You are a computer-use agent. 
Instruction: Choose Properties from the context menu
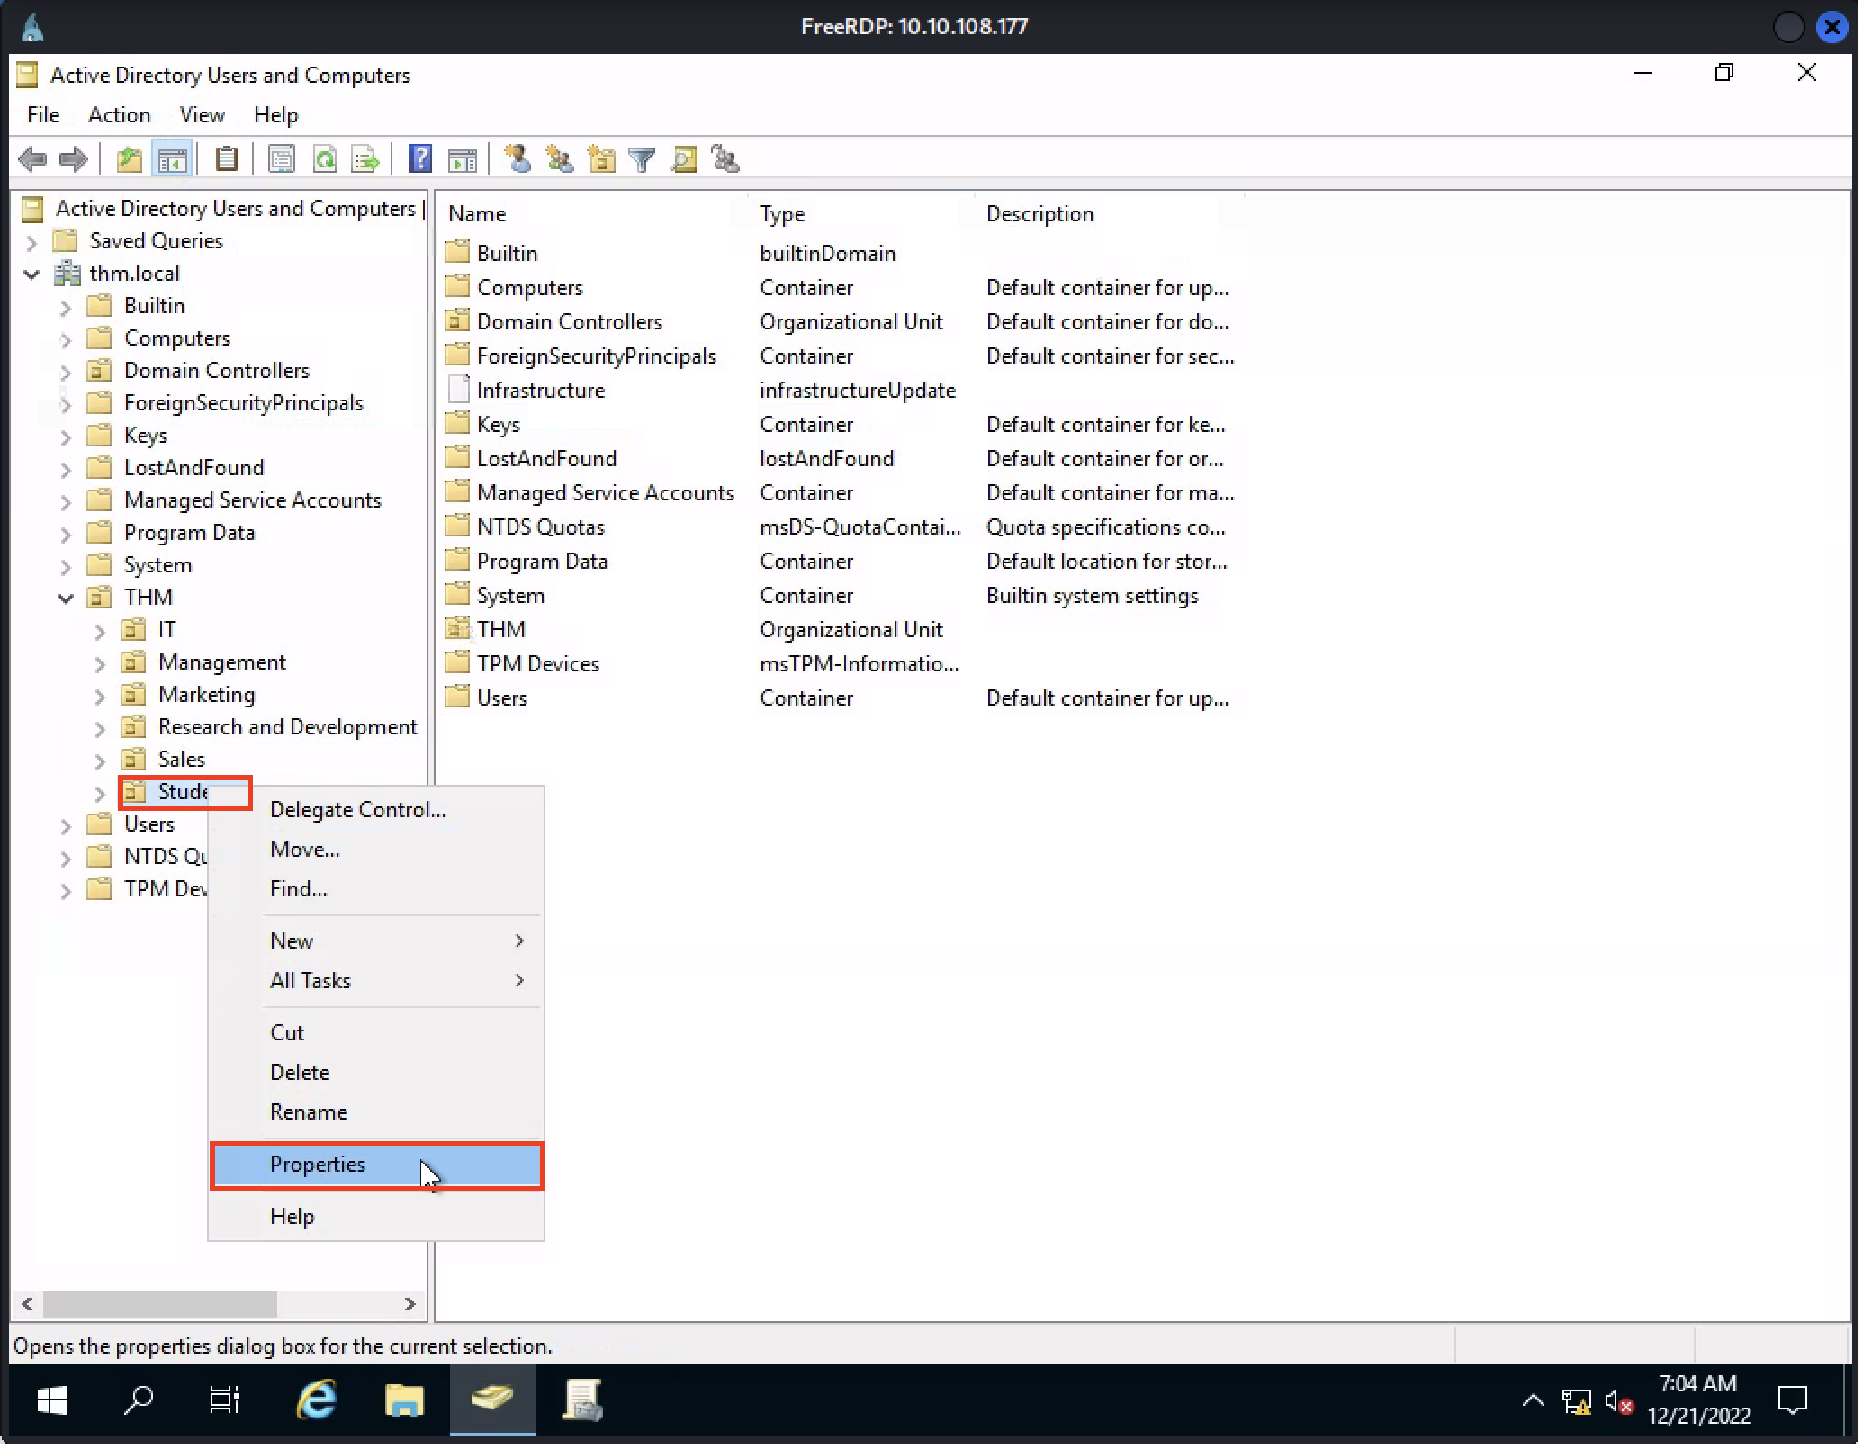pyautogui.click(x=377, y=1165)
